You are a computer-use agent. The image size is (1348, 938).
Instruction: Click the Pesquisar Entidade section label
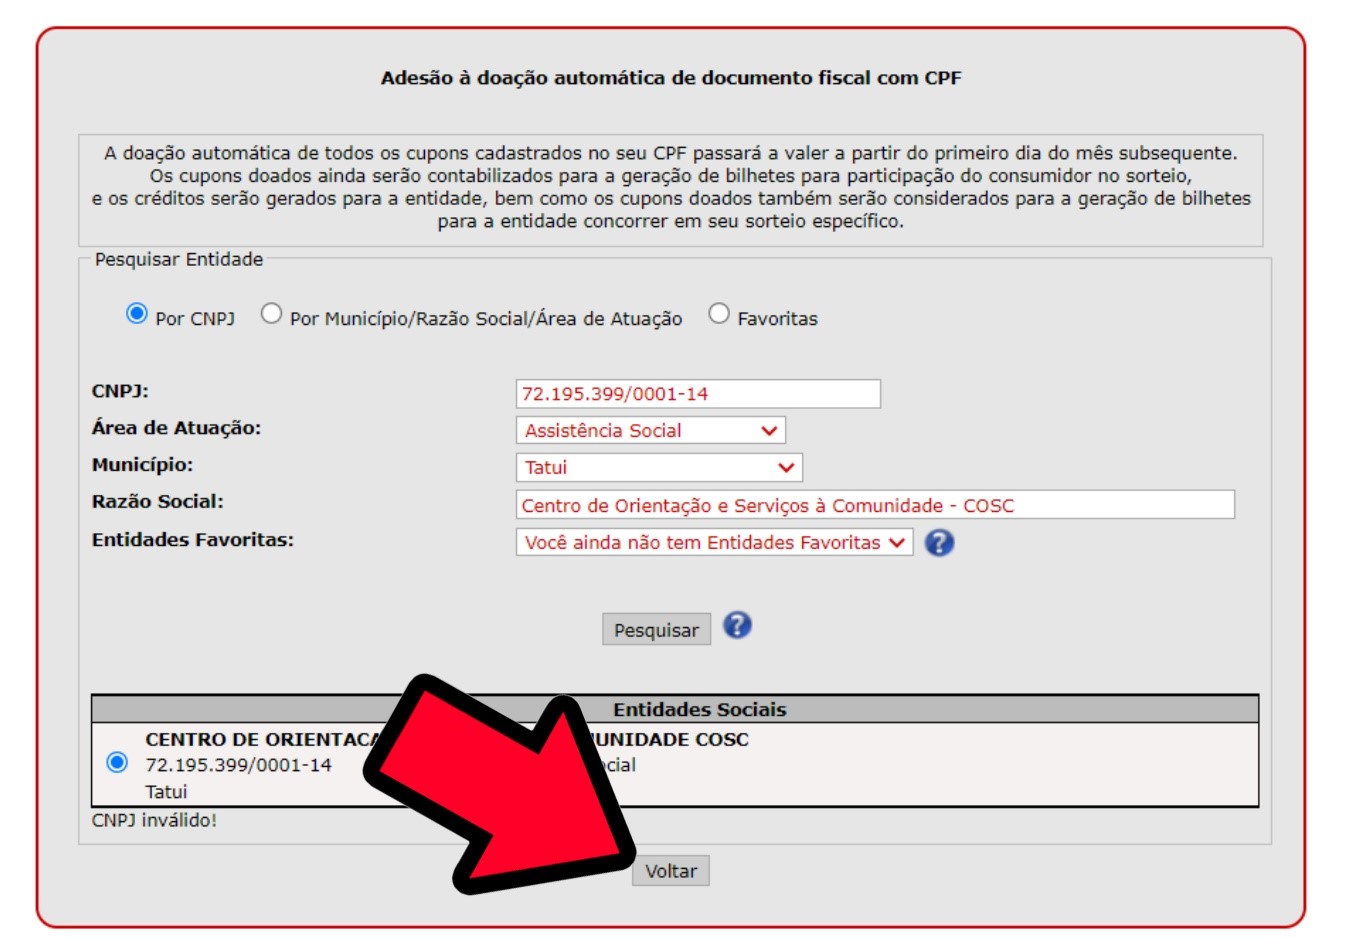tap(179, 259)
